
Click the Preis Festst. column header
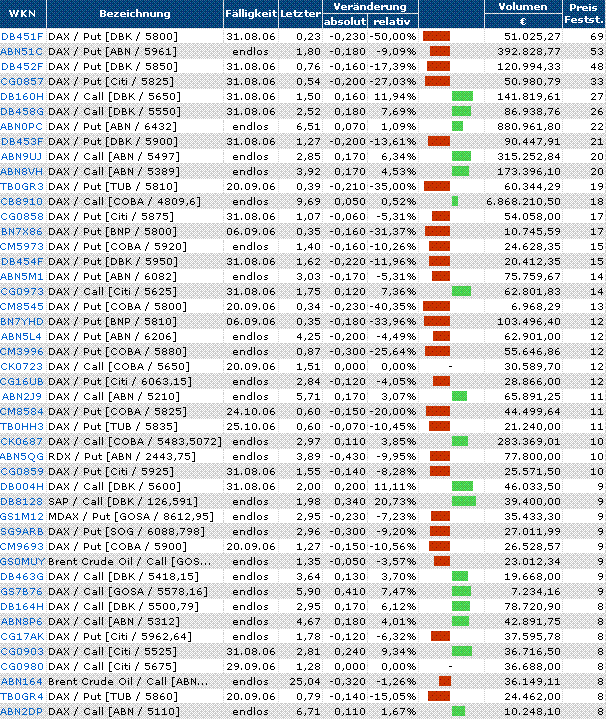[584, 14]
